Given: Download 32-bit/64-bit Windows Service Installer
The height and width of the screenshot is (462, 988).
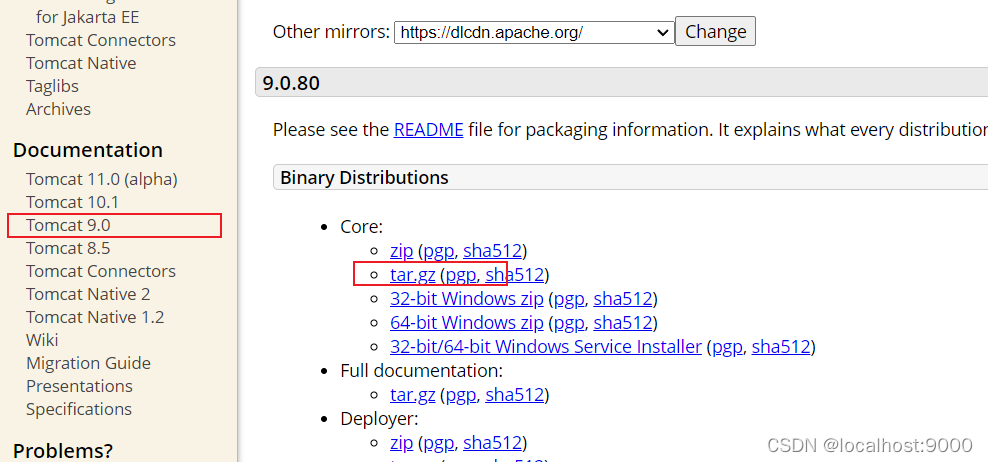Looking at the screenshot, I should tap(546, 347).
